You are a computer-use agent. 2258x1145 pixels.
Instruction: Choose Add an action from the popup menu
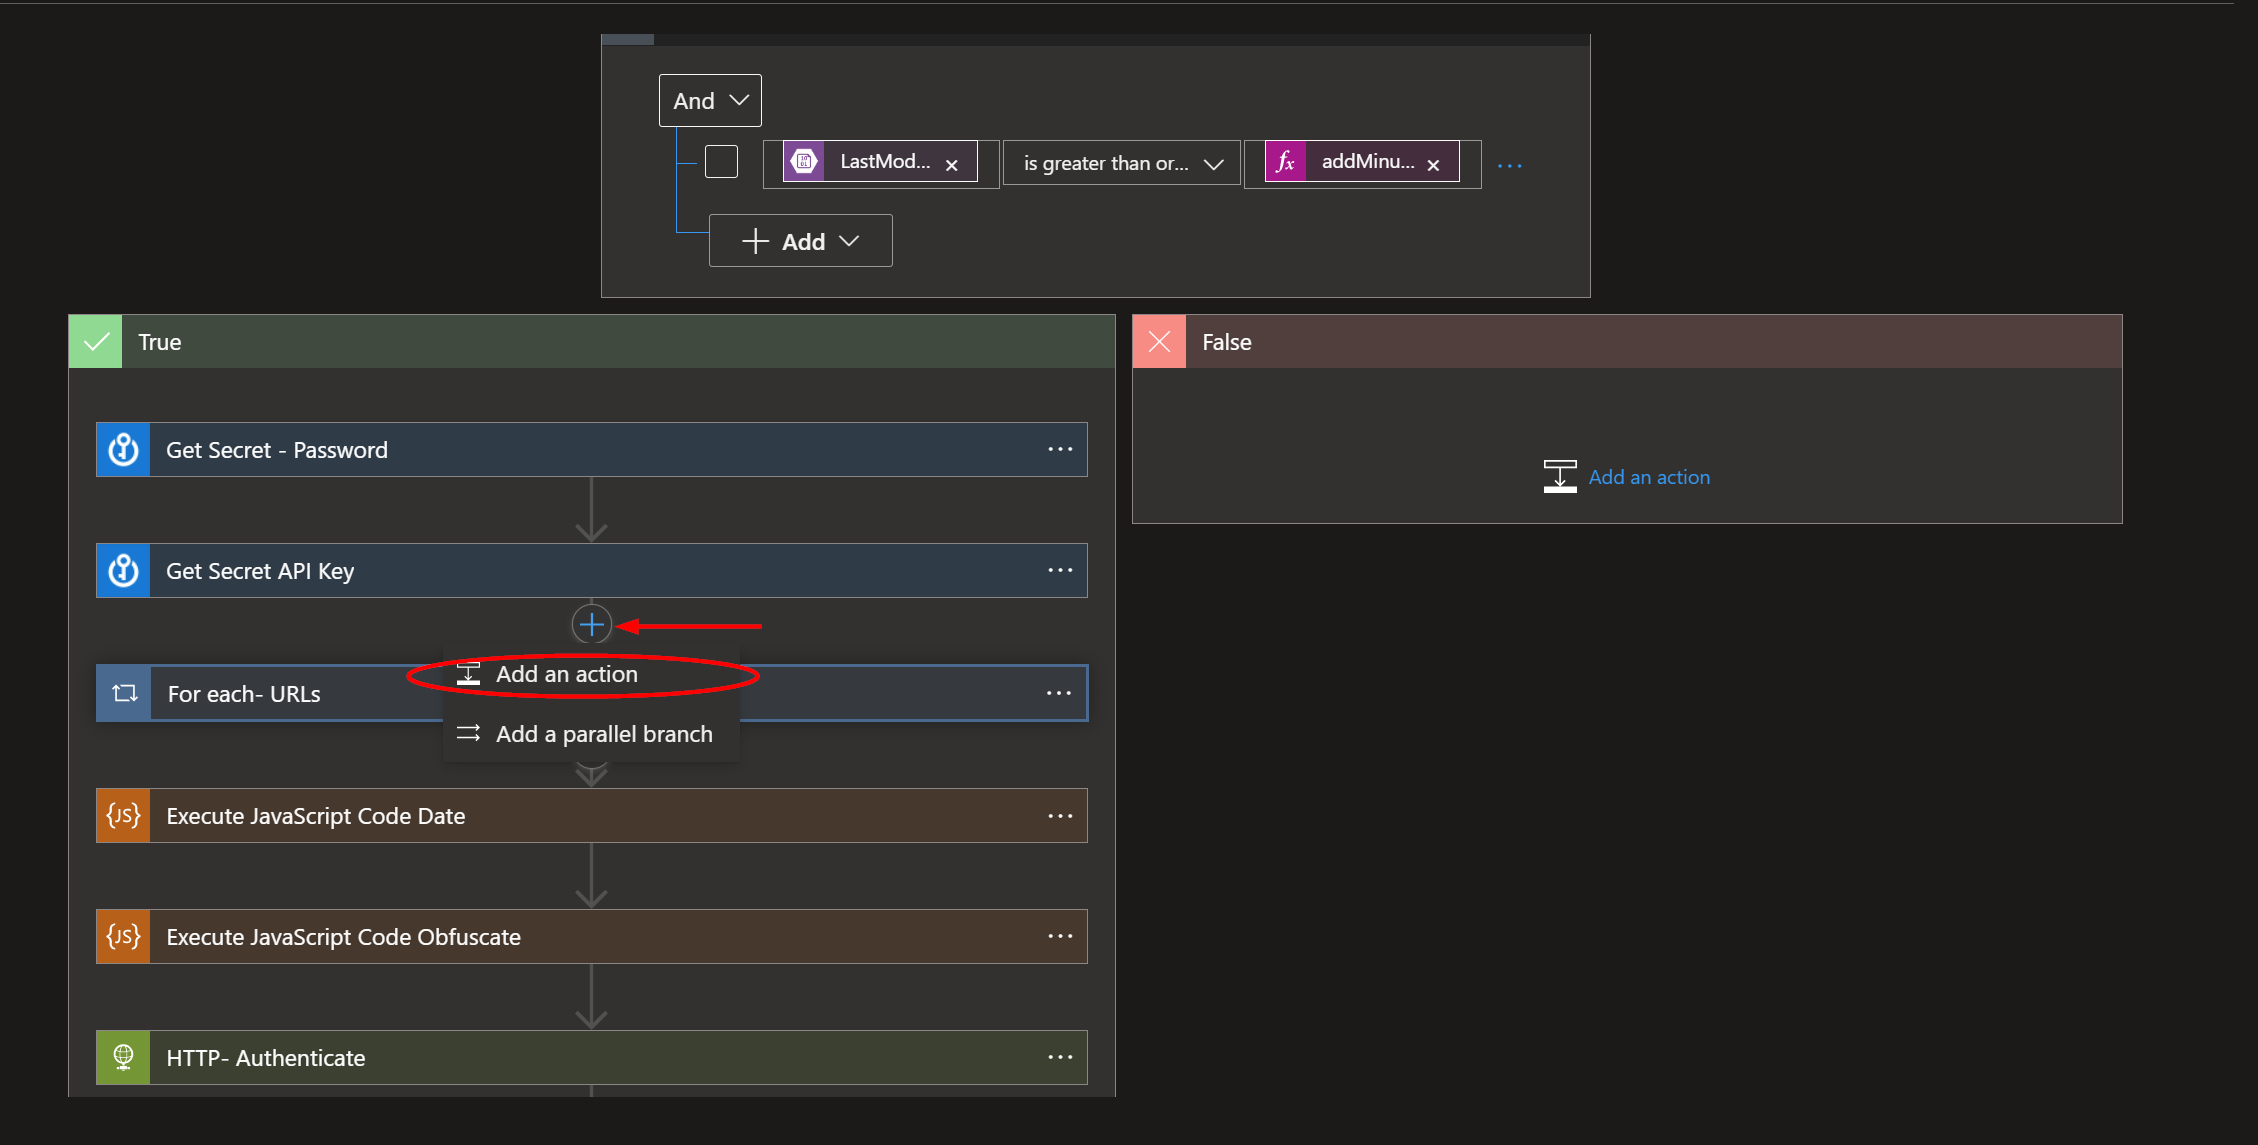(x=566, y=675)
